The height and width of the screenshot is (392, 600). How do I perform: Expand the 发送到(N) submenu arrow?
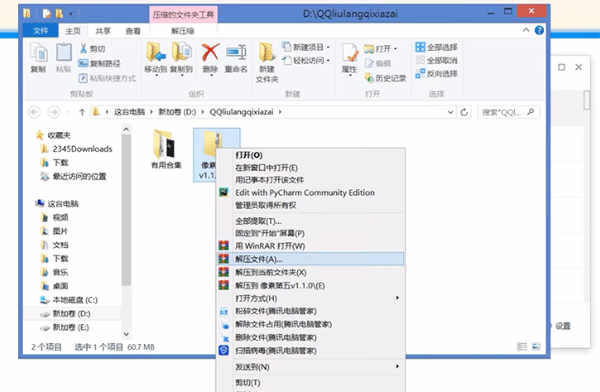pos(397,366)
